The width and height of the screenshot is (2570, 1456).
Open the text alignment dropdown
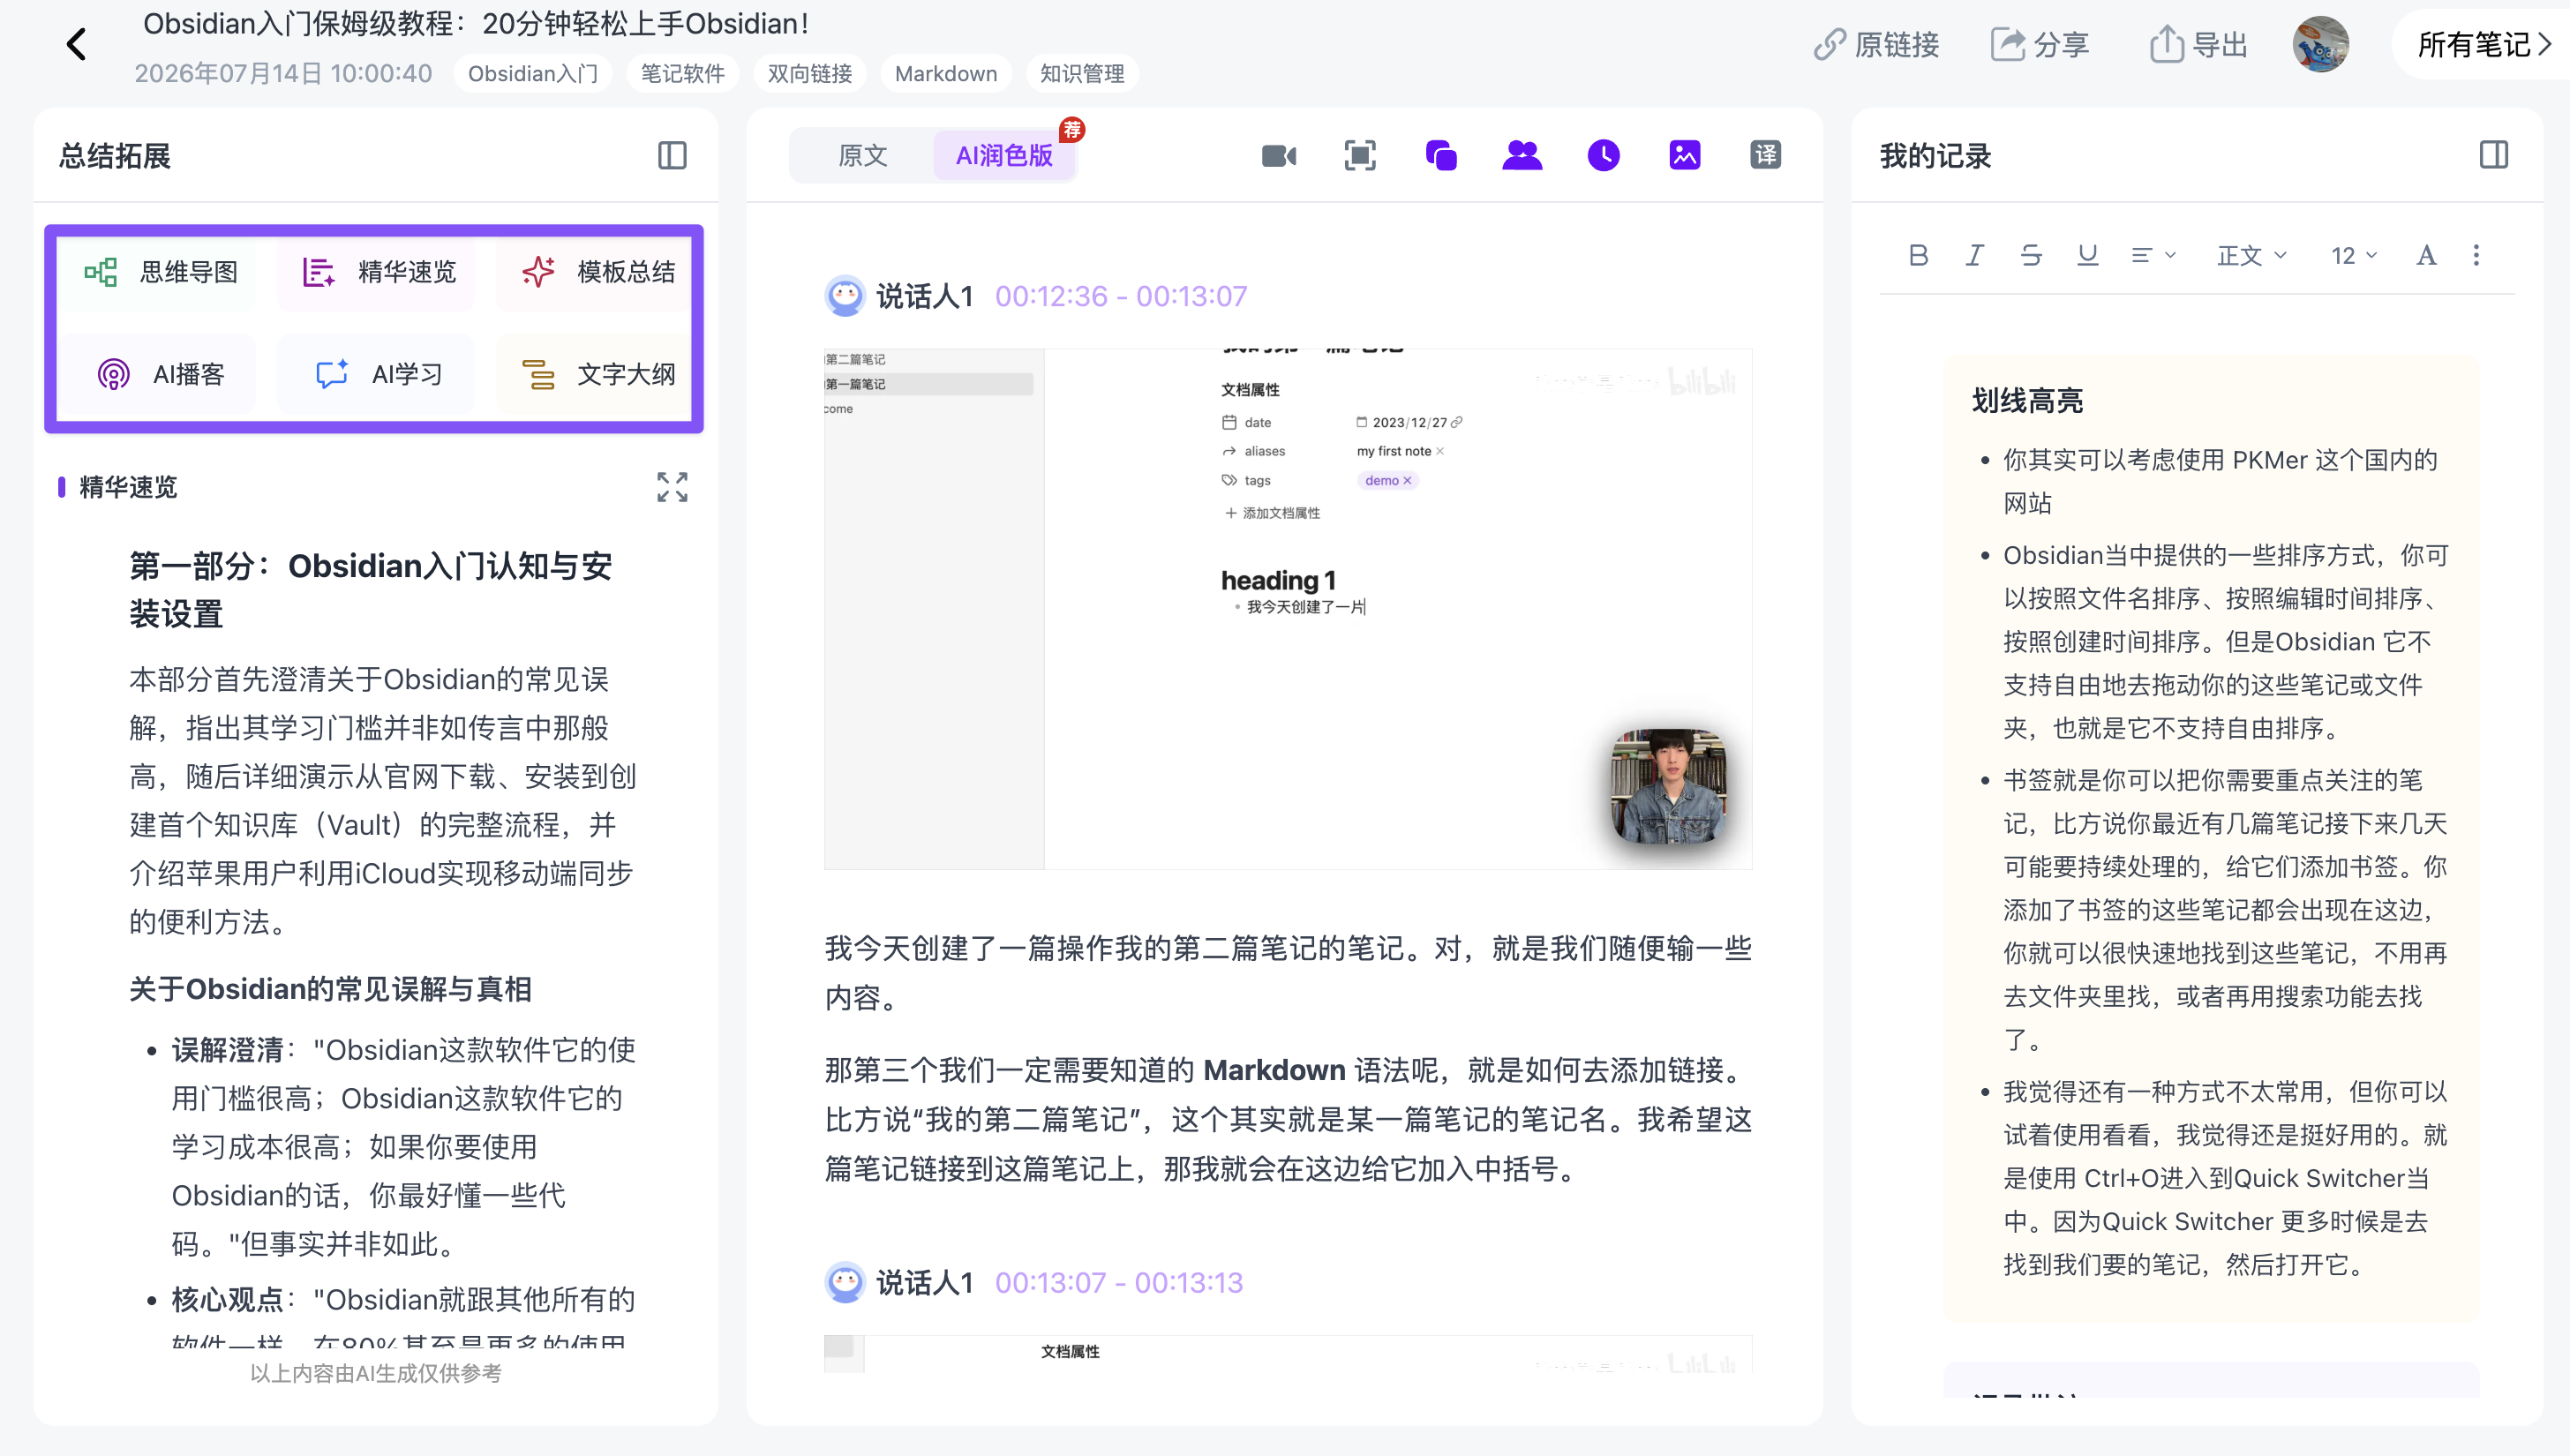2153,255
